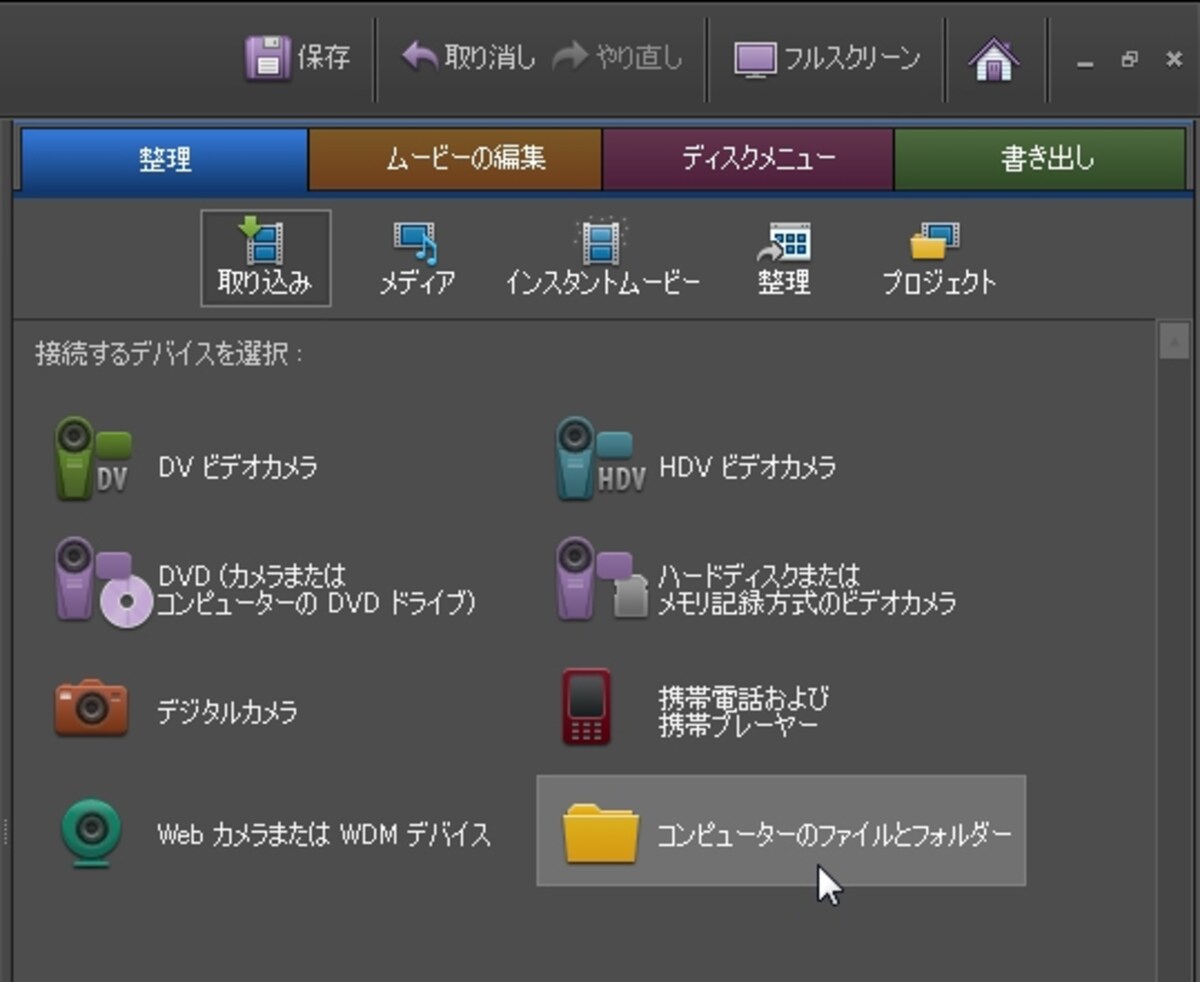The image size is (1200, 982).
Task: Click the left panel edge grip
Action: tap(5, 833)
